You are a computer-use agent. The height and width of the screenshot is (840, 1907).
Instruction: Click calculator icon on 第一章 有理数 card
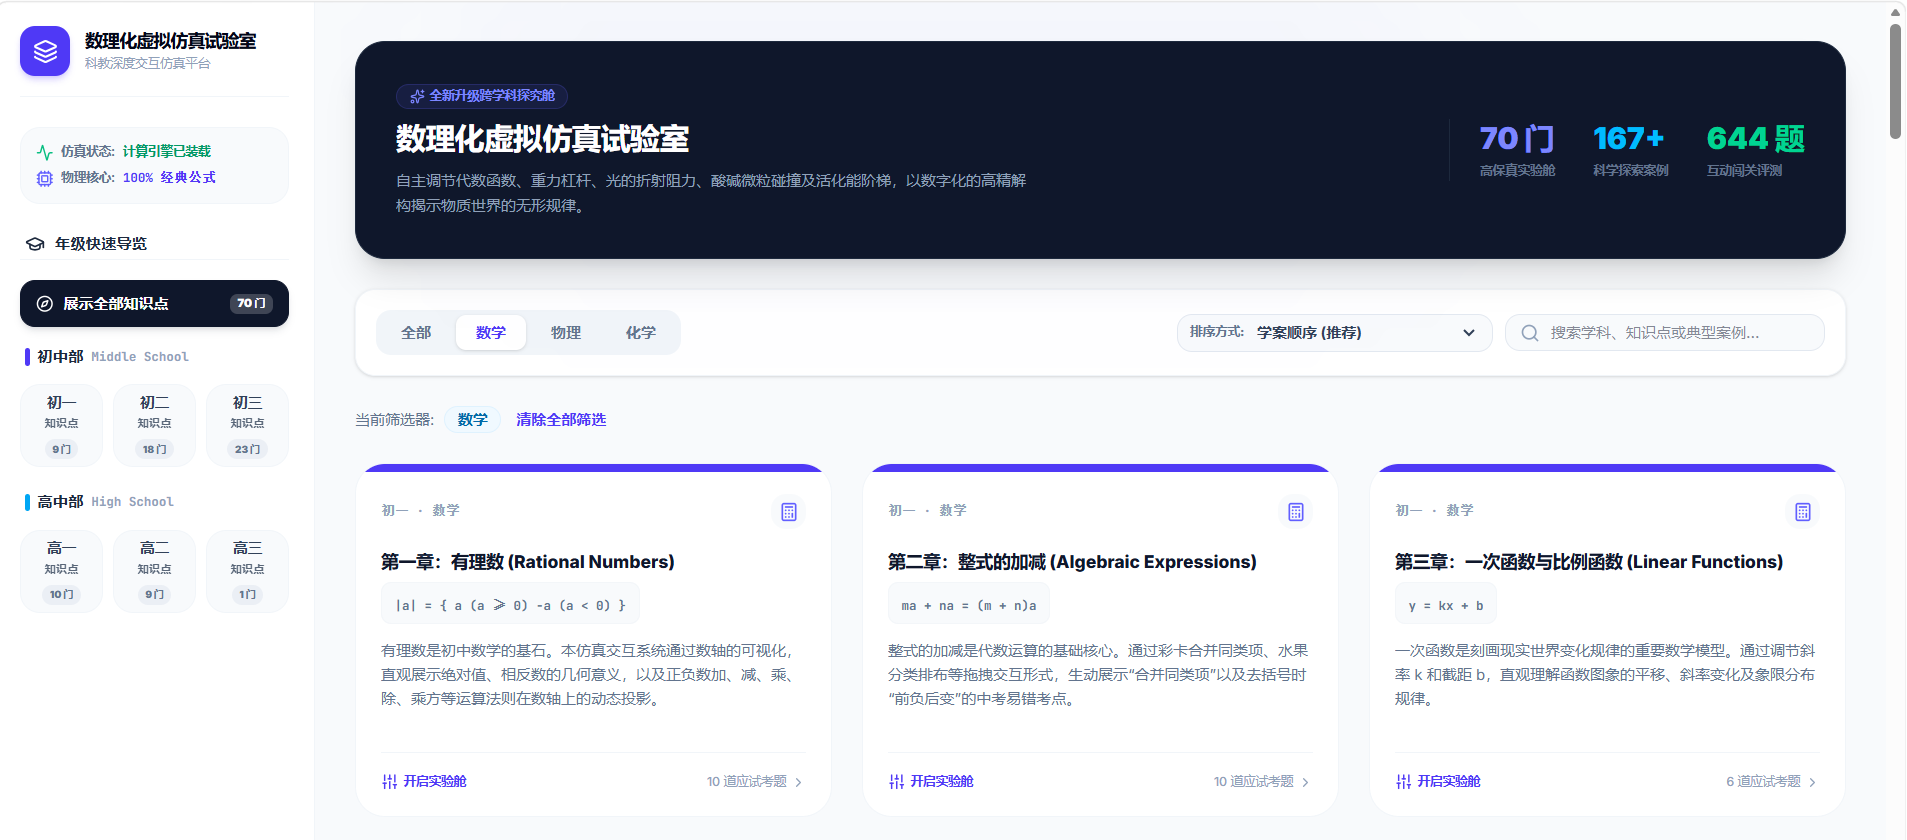point(789,512)
